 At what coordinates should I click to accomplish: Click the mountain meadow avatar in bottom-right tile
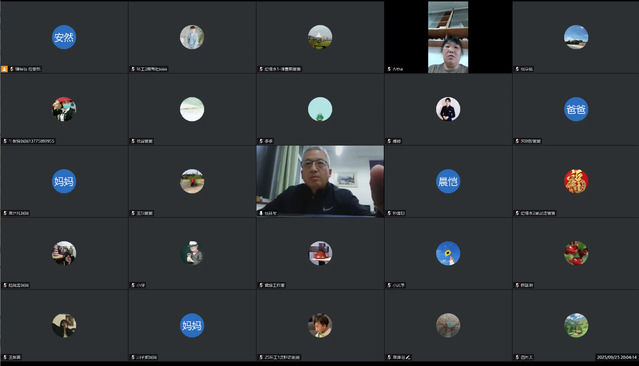coord(576,325)
